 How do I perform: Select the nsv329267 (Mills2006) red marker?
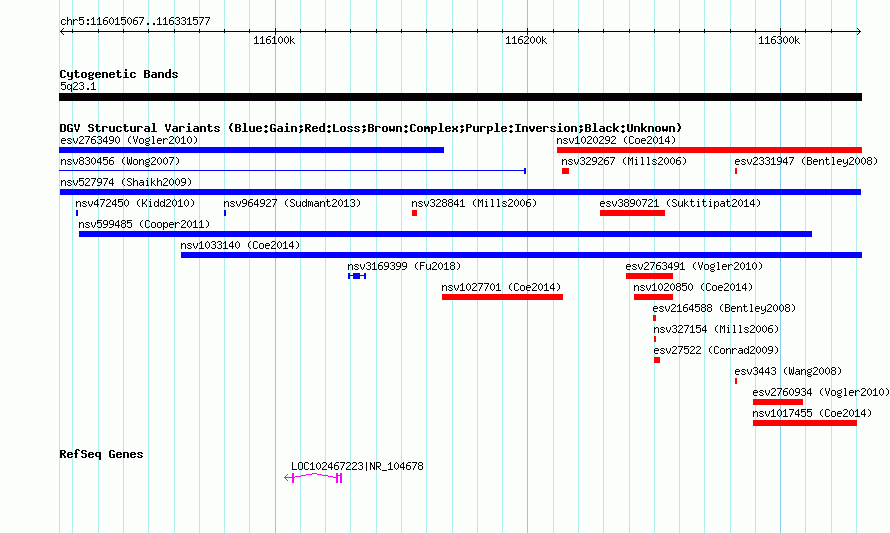[x=565, y=171]
